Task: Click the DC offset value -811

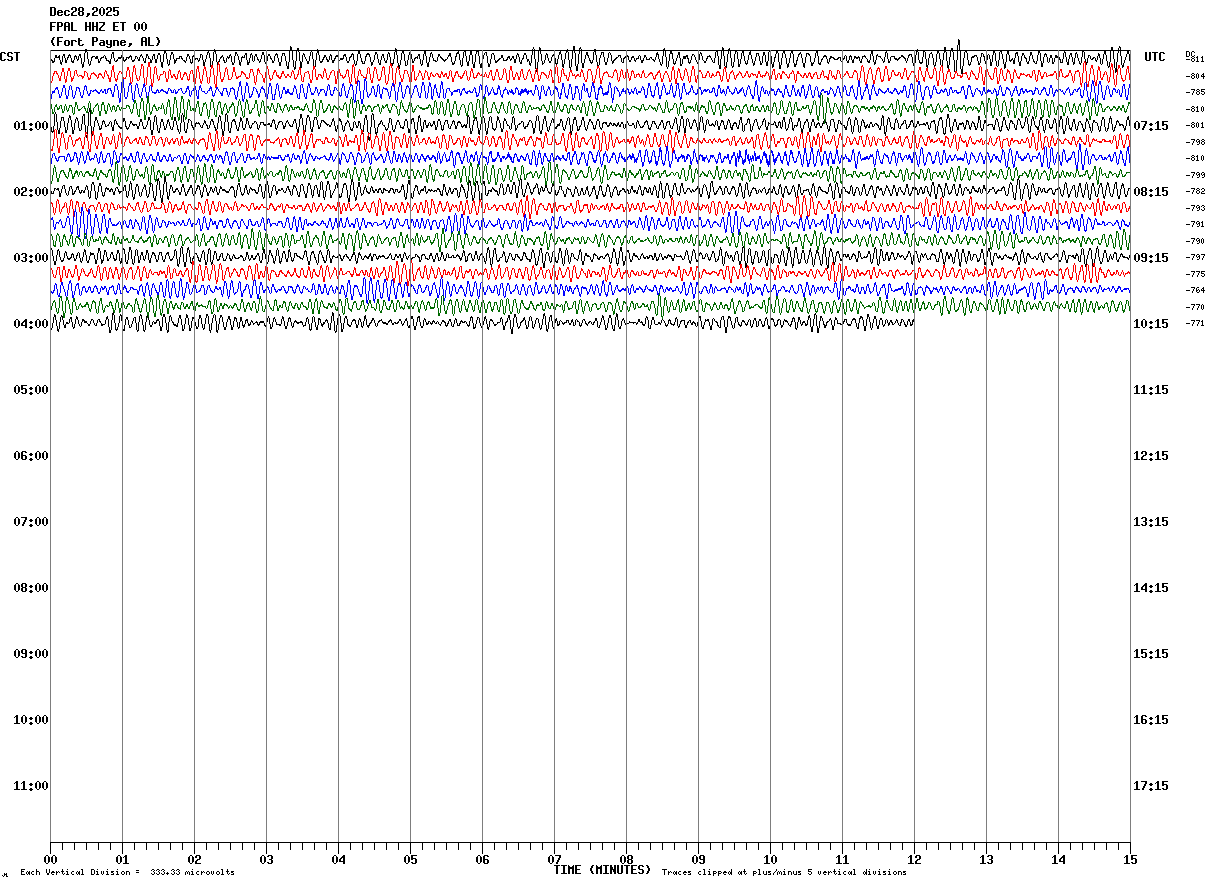Action: tap(1196, 60)
